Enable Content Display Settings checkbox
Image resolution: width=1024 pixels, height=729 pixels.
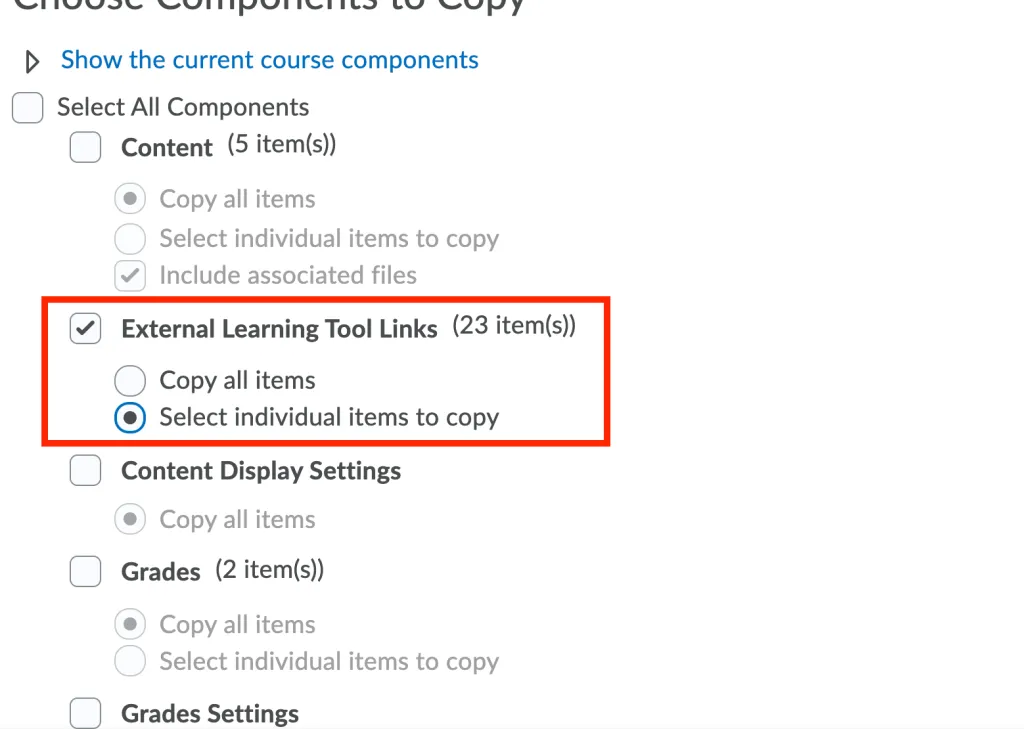coord(86,470)
